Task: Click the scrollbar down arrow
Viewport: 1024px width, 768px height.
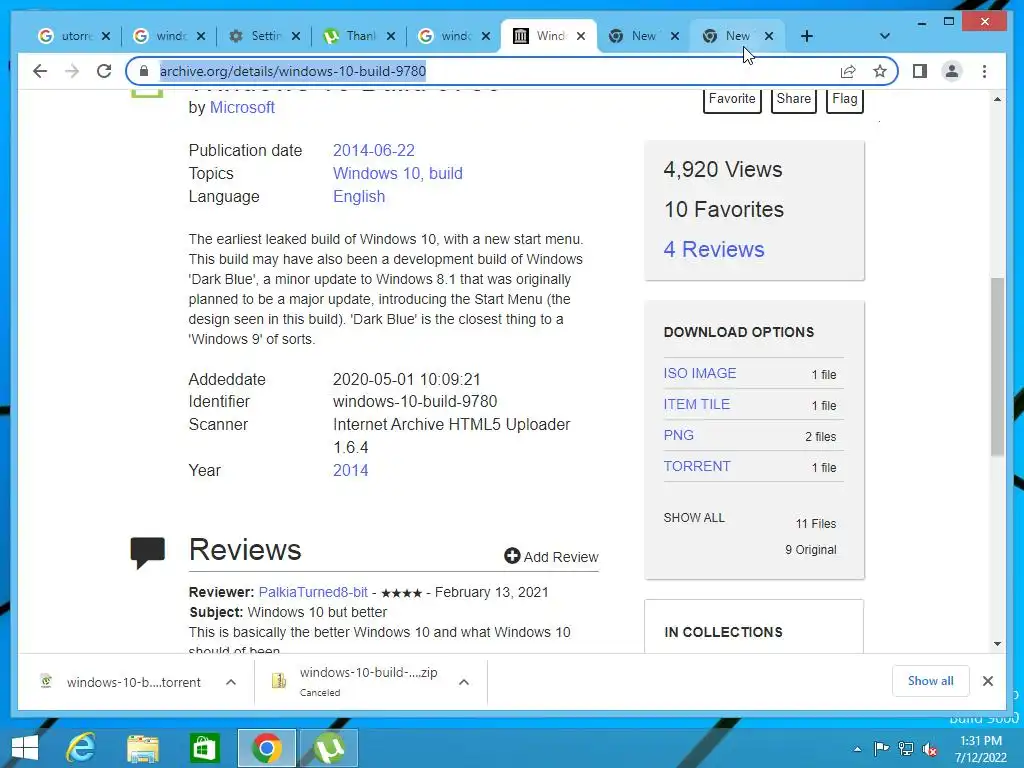Action: click(997, 644)
